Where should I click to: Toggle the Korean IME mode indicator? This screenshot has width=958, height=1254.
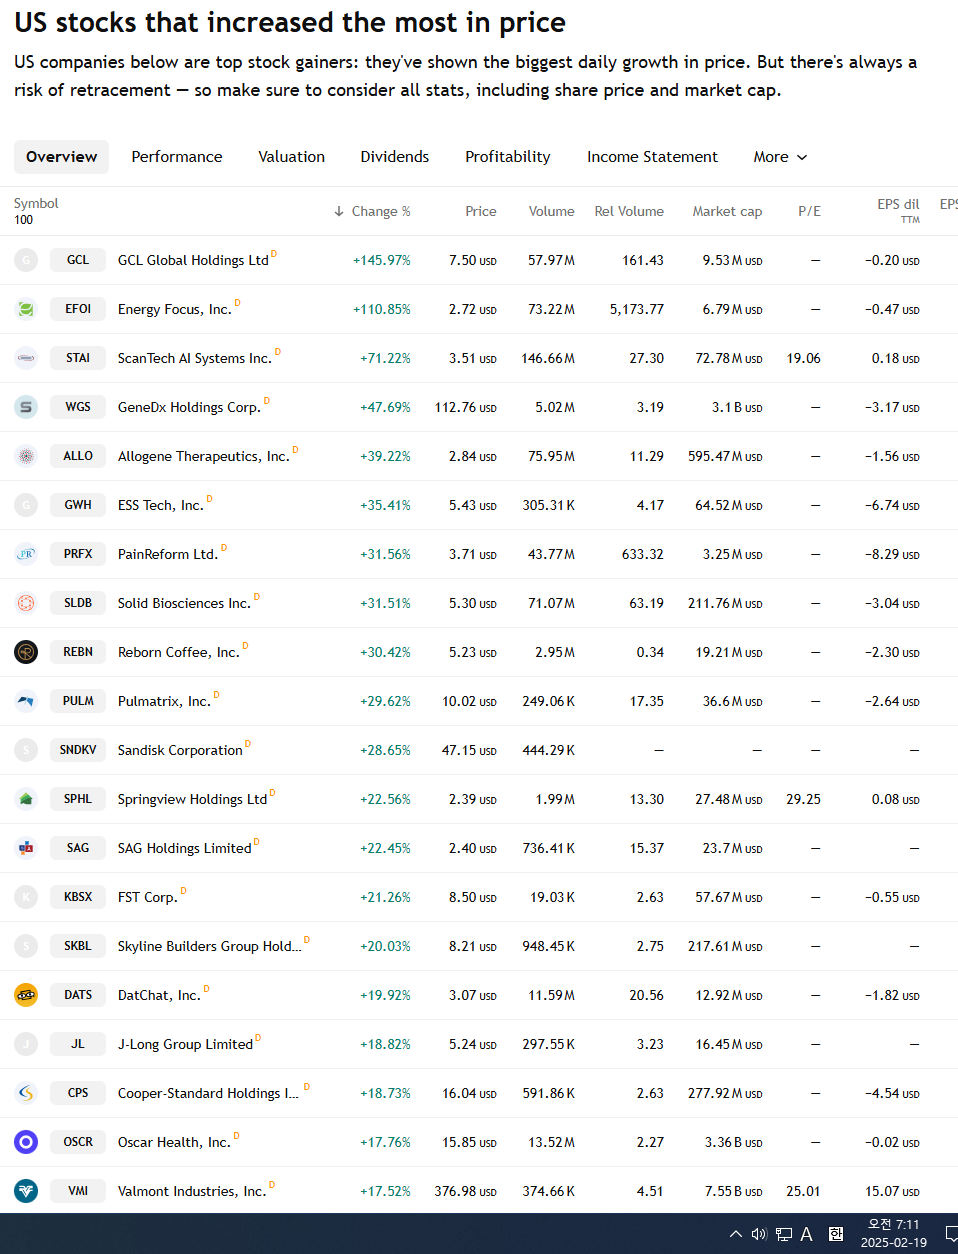(x=836, y=1234)
